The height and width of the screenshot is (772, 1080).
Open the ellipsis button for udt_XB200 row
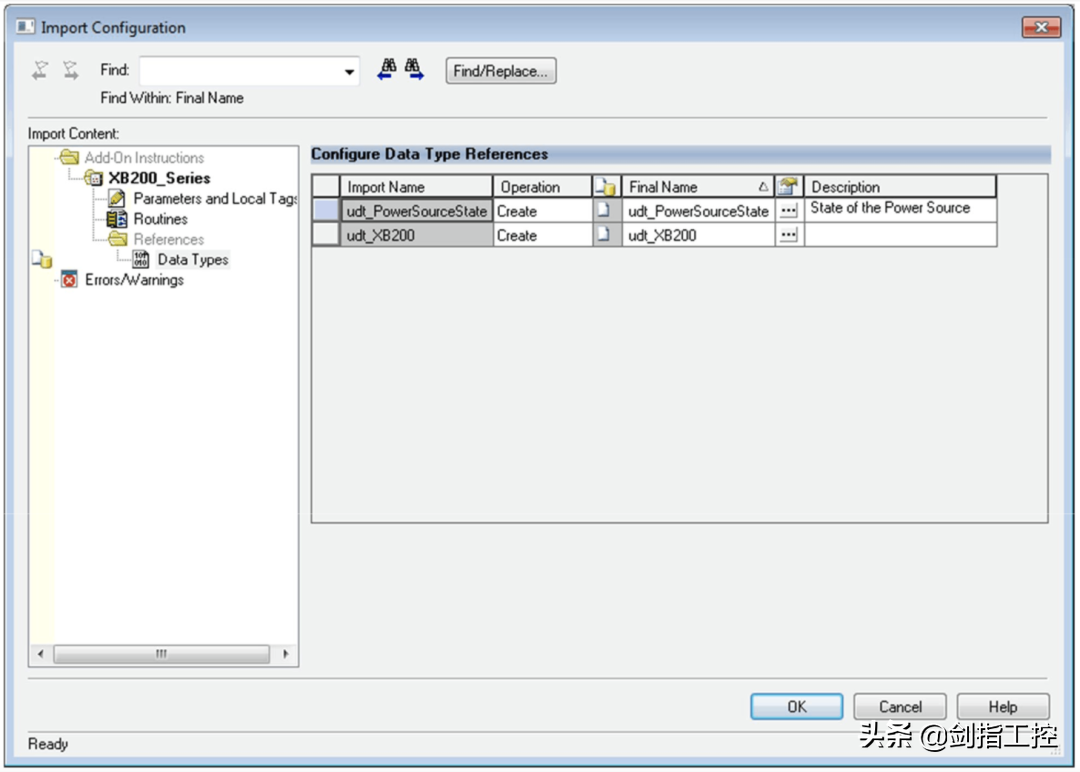point(788,235)
